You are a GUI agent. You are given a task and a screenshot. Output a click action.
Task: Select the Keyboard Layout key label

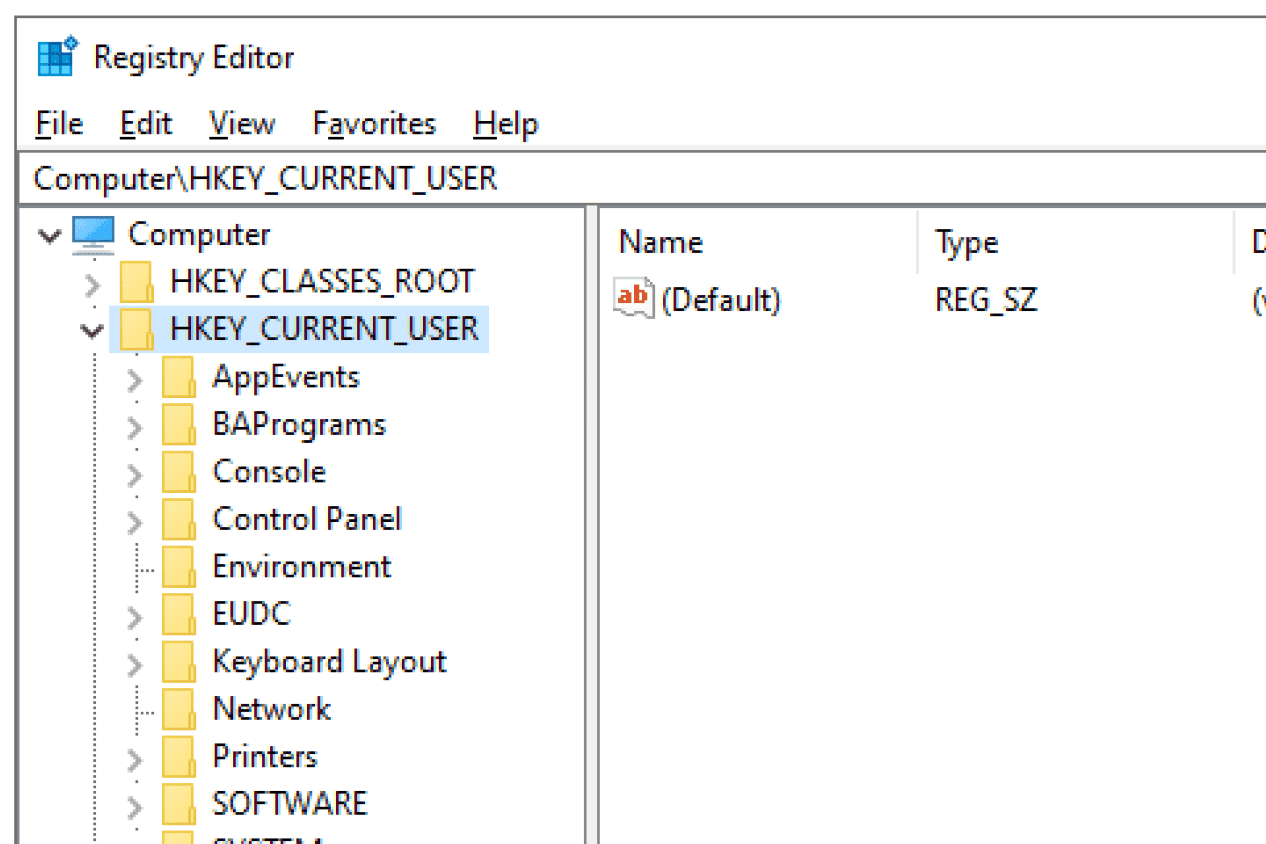[x=329, y=662]
